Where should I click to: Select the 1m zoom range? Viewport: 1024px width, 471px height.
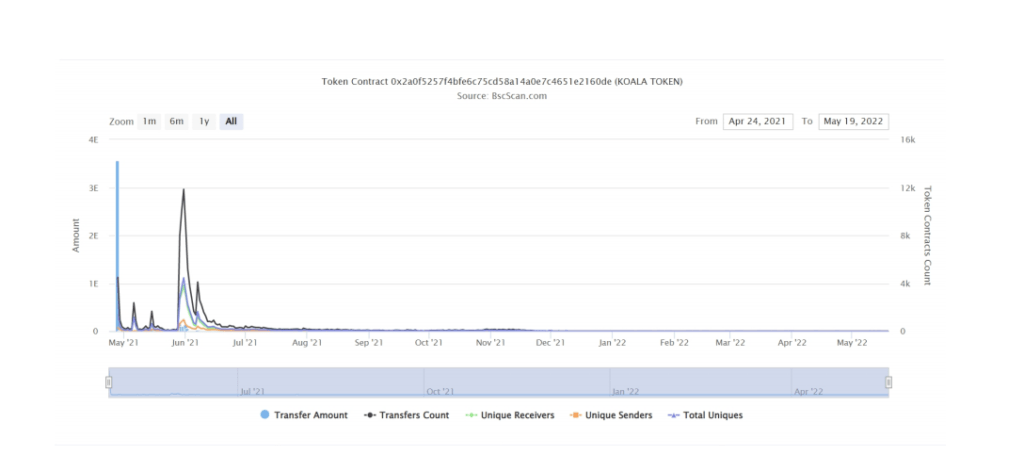point(149,122)
